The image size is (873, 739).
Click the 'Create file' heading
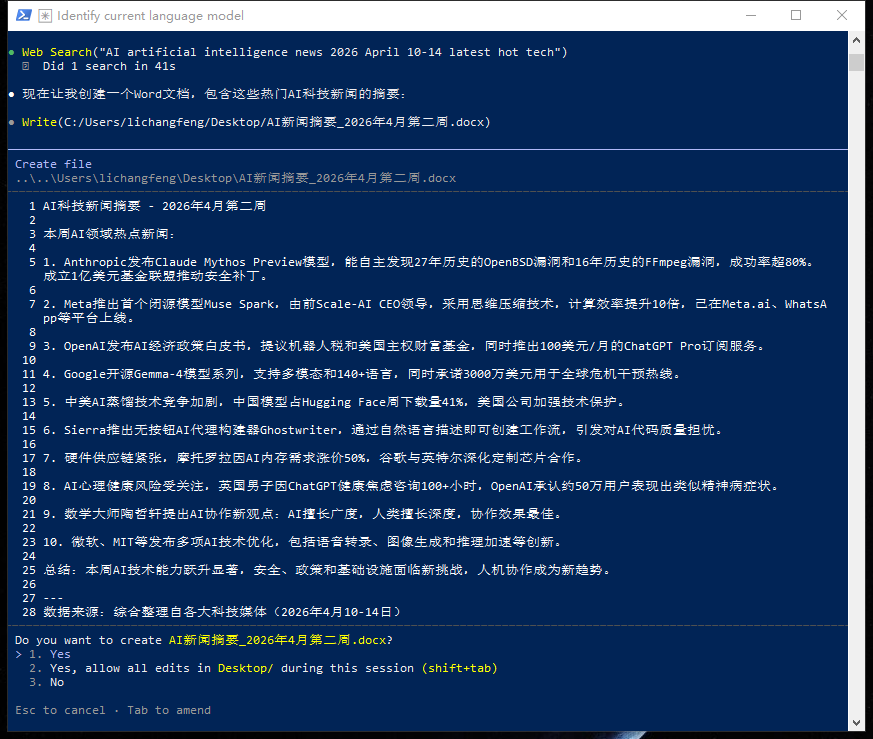pyautogui.click(x=53, y=164)
